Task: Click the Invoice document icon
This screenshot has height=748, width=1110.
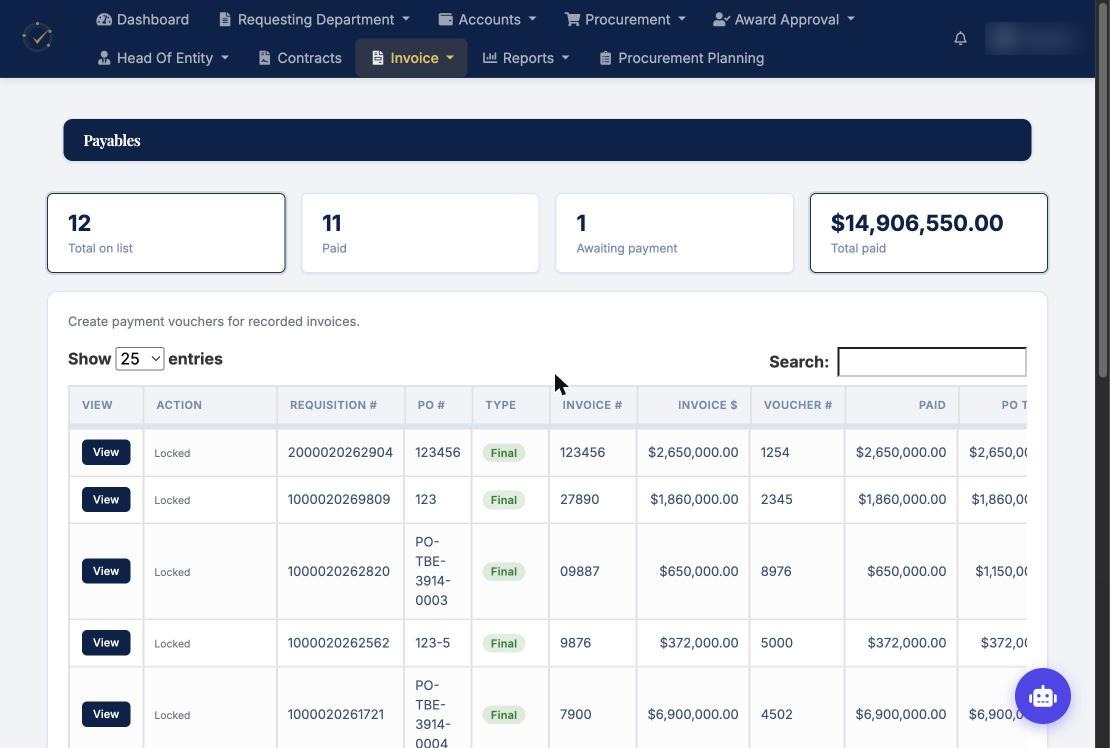Action: (378, 58)
